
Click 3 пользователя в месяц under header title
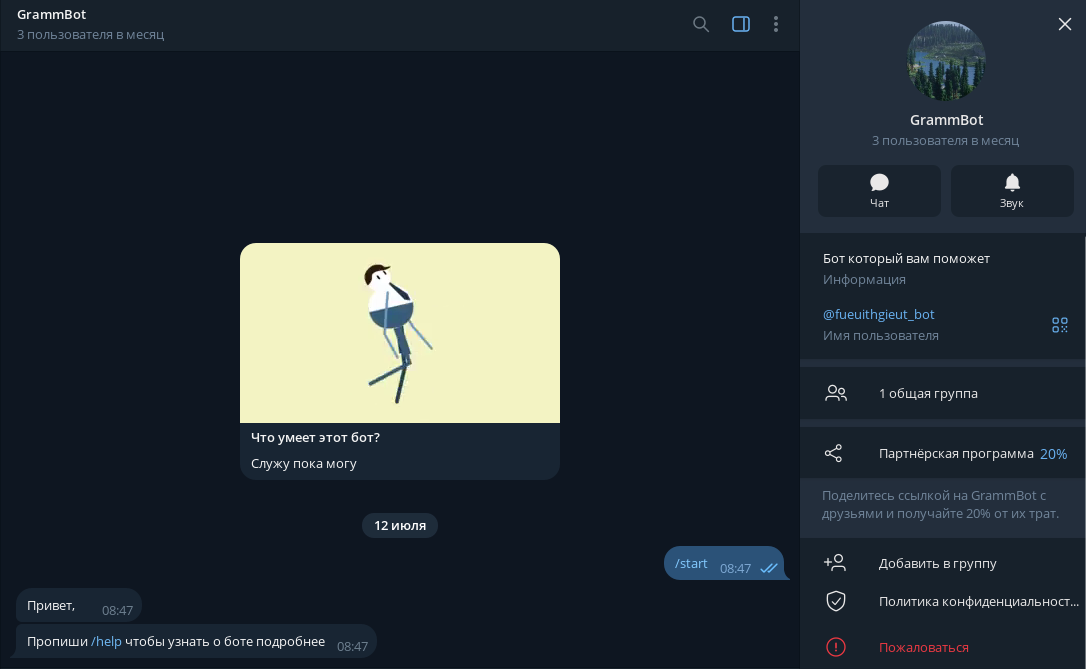tap(90, 35)
